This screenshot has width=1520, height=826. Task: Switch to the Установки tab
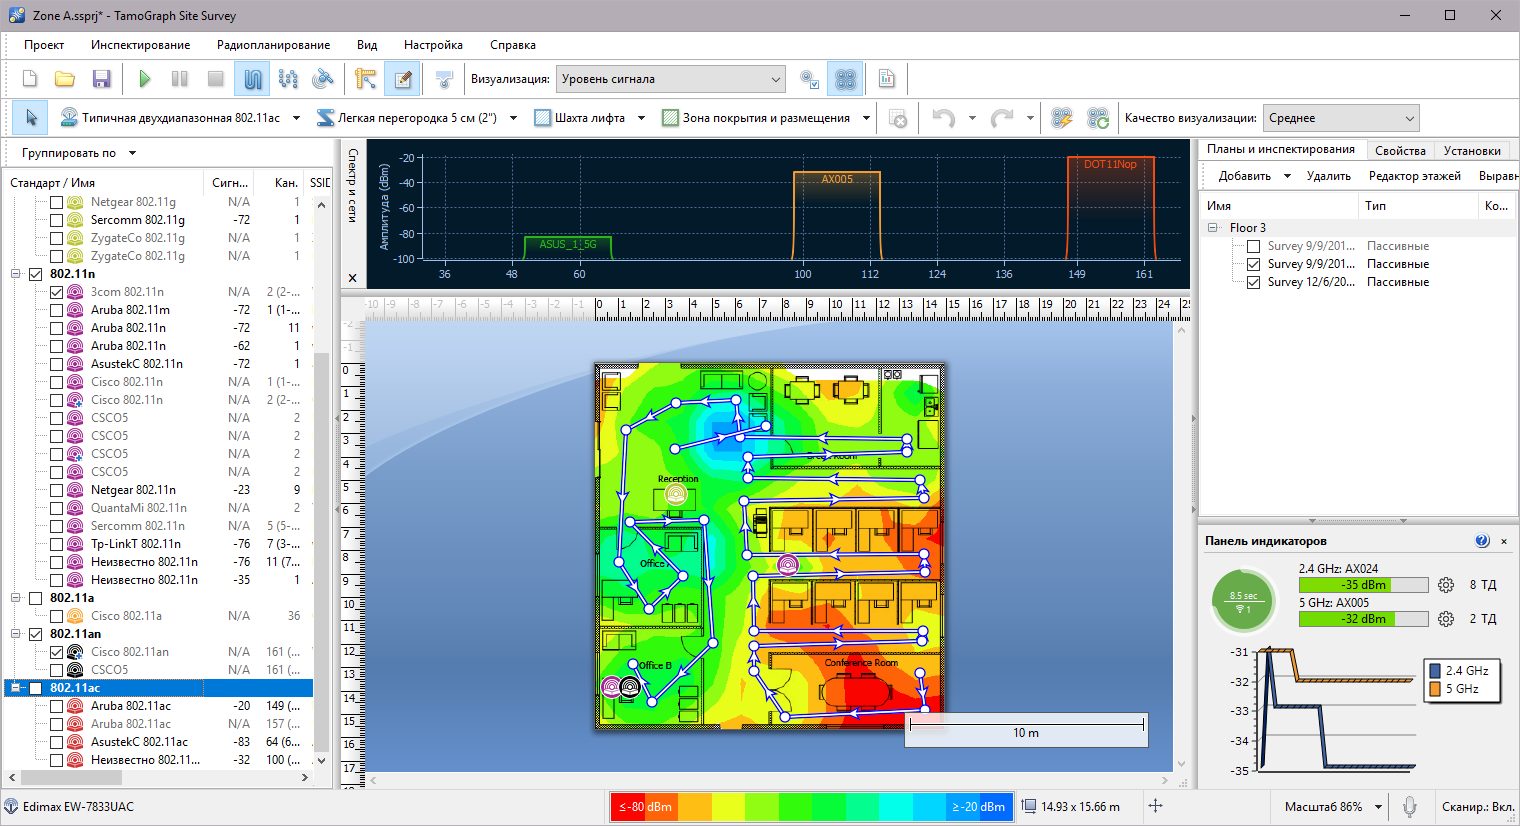1472,150
